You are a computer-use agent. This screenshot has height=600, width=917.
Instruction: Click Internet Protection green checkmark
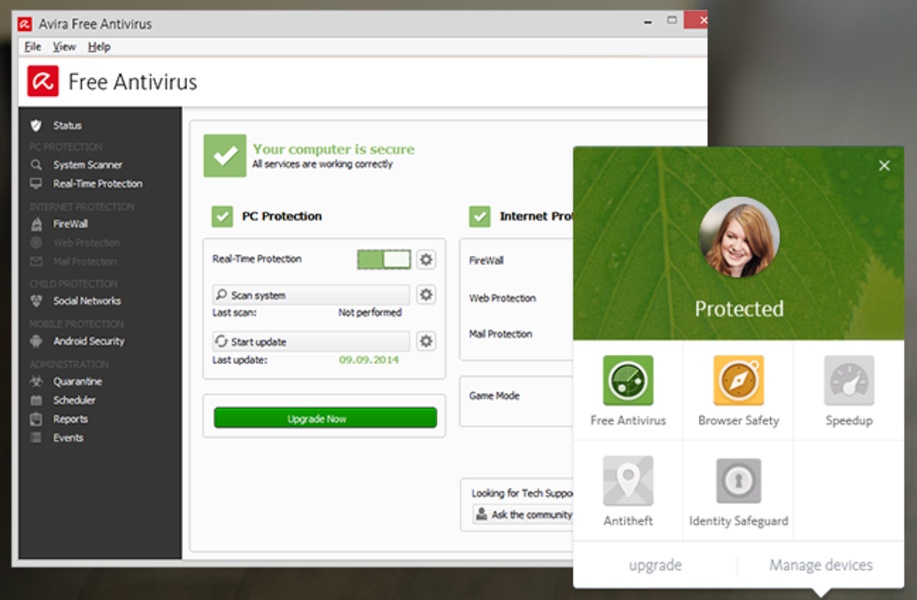(x=480, y=216)
